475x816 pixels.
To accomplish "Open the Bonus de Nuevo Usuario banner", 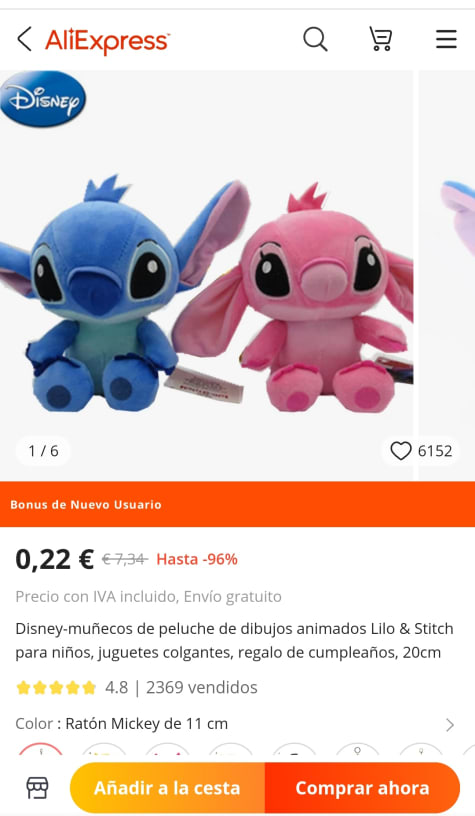I will 237,504.
